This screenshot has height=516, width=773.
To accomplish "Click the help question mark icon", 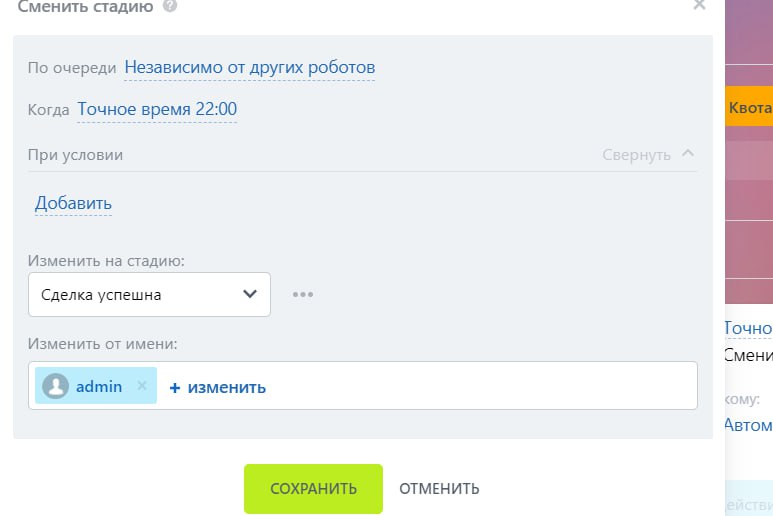I will point(170,5).
